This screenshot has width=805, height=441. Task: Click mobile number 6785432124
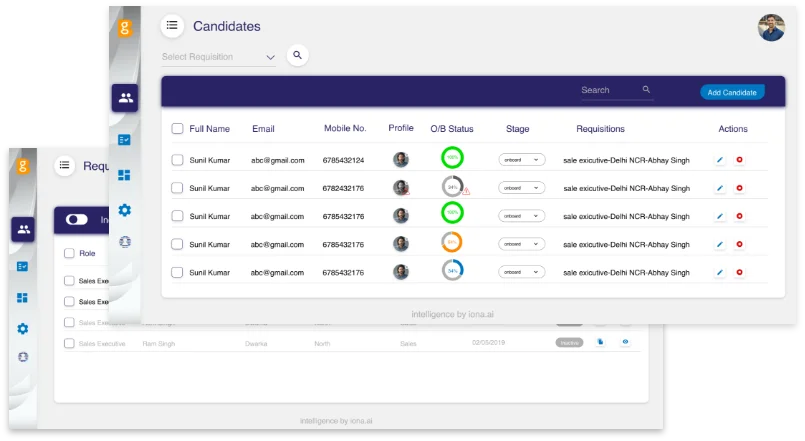[343, 160]
